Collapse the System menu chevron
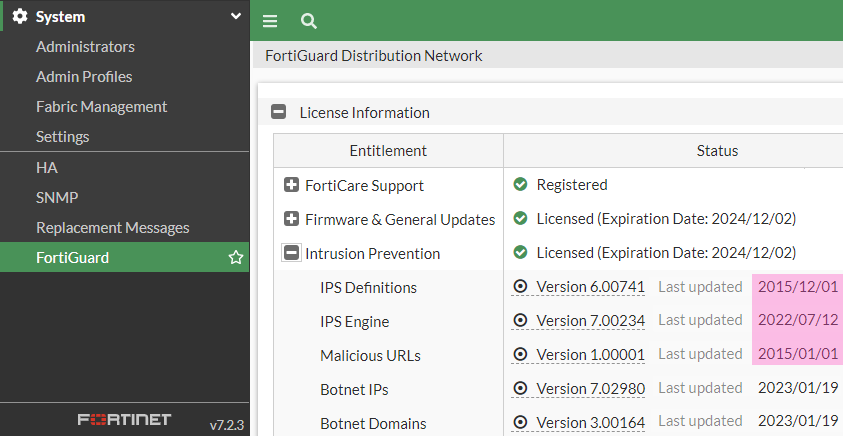Screen dimensions: 843x436 pos(235,17)
